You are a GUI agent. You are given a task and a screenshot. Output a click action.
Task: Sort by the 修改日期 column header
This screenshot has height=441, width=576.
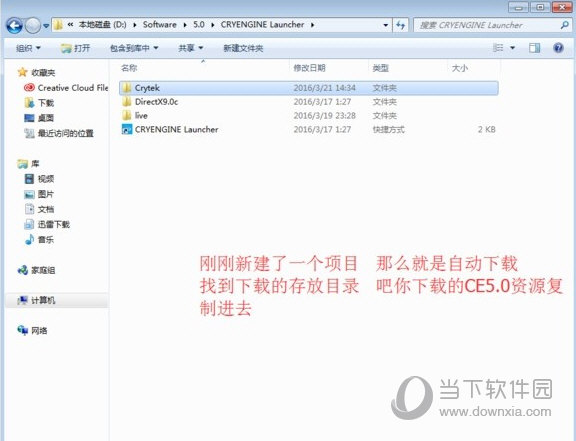310,68
